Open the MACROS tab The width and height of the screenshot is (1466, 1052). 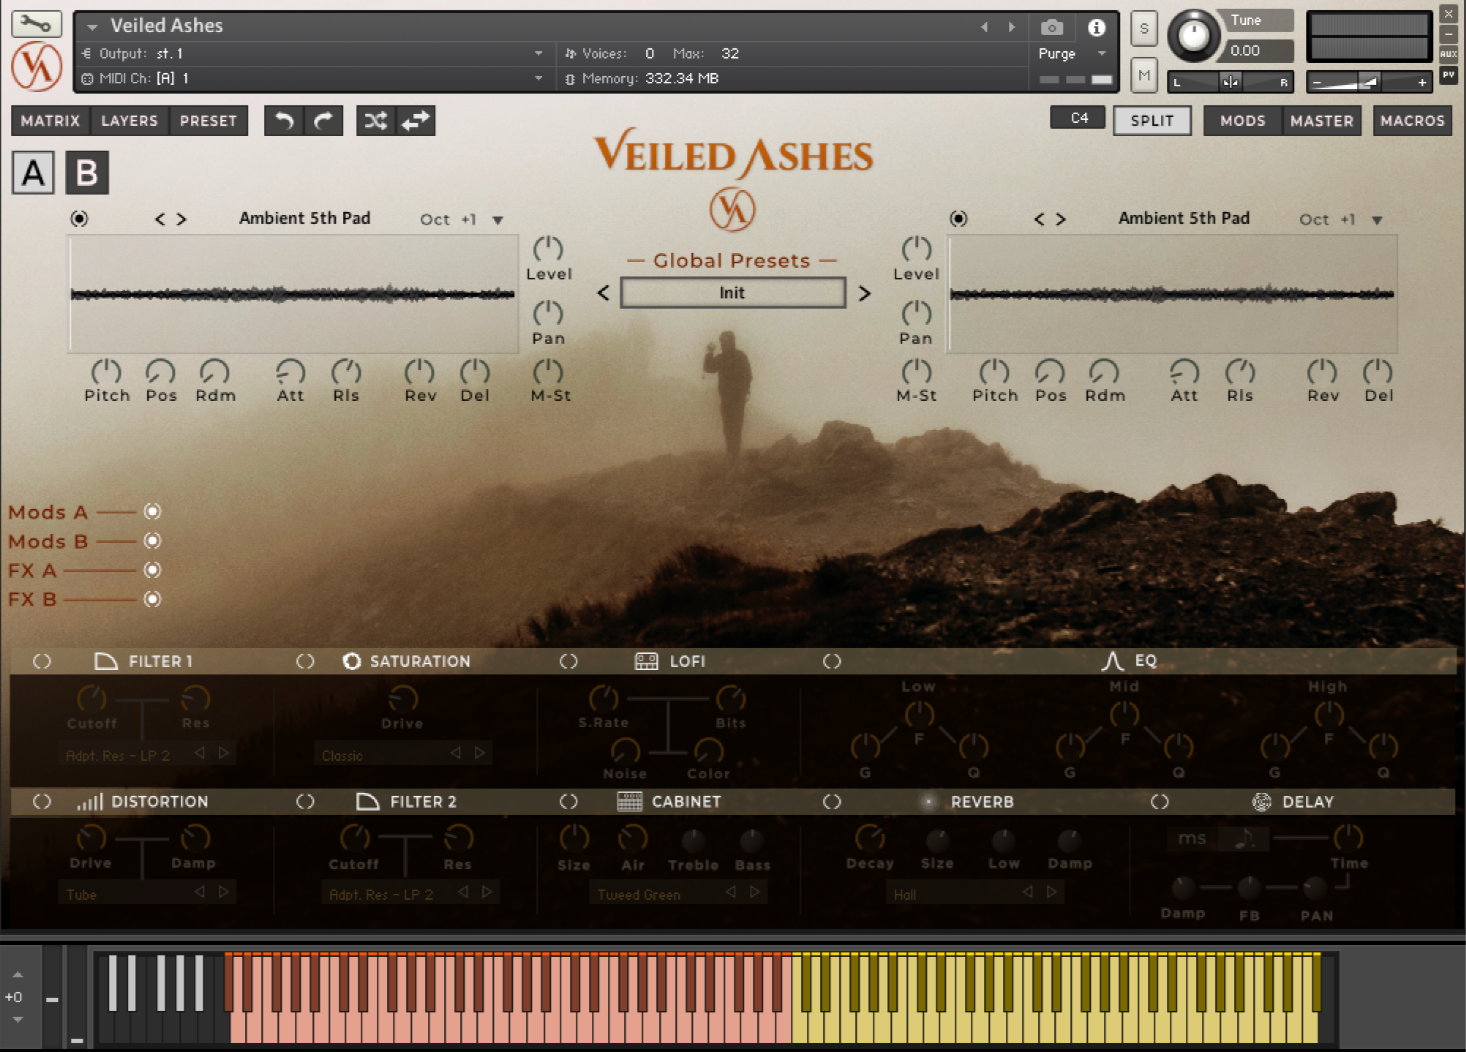1412,121
